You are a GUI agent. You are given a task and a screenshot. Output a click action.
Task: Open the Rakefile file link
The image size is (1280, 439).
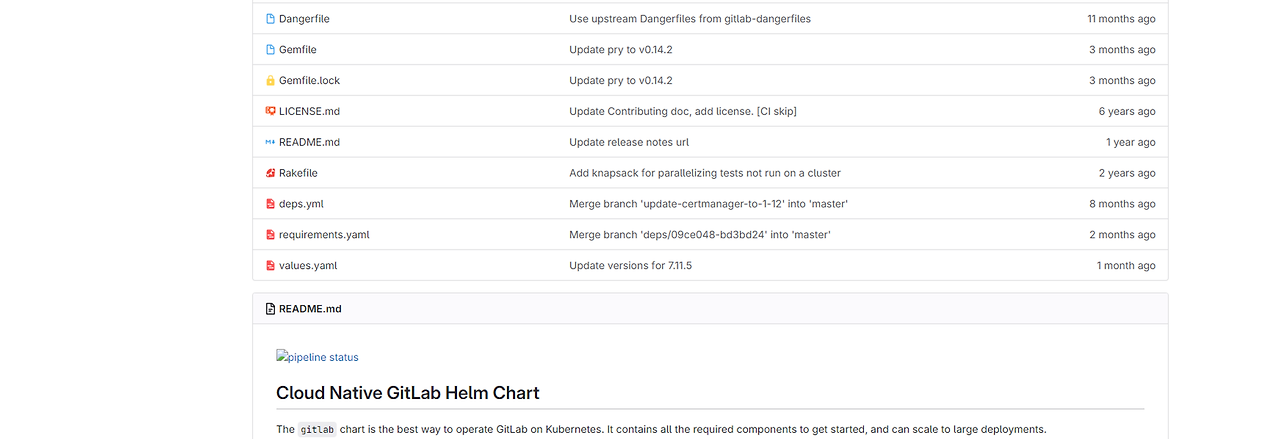[298, 173]
